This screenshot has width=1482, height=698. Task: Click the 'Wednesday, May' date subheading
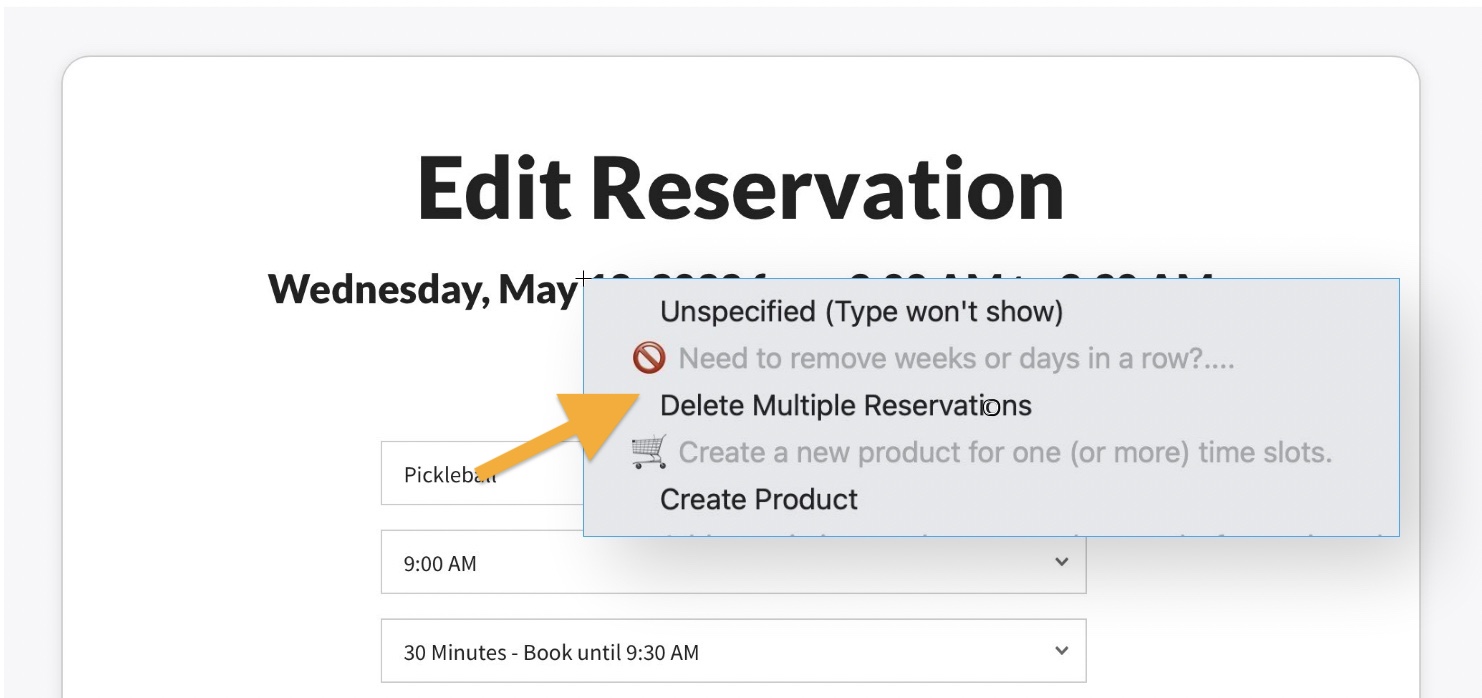tap(422, 289)
